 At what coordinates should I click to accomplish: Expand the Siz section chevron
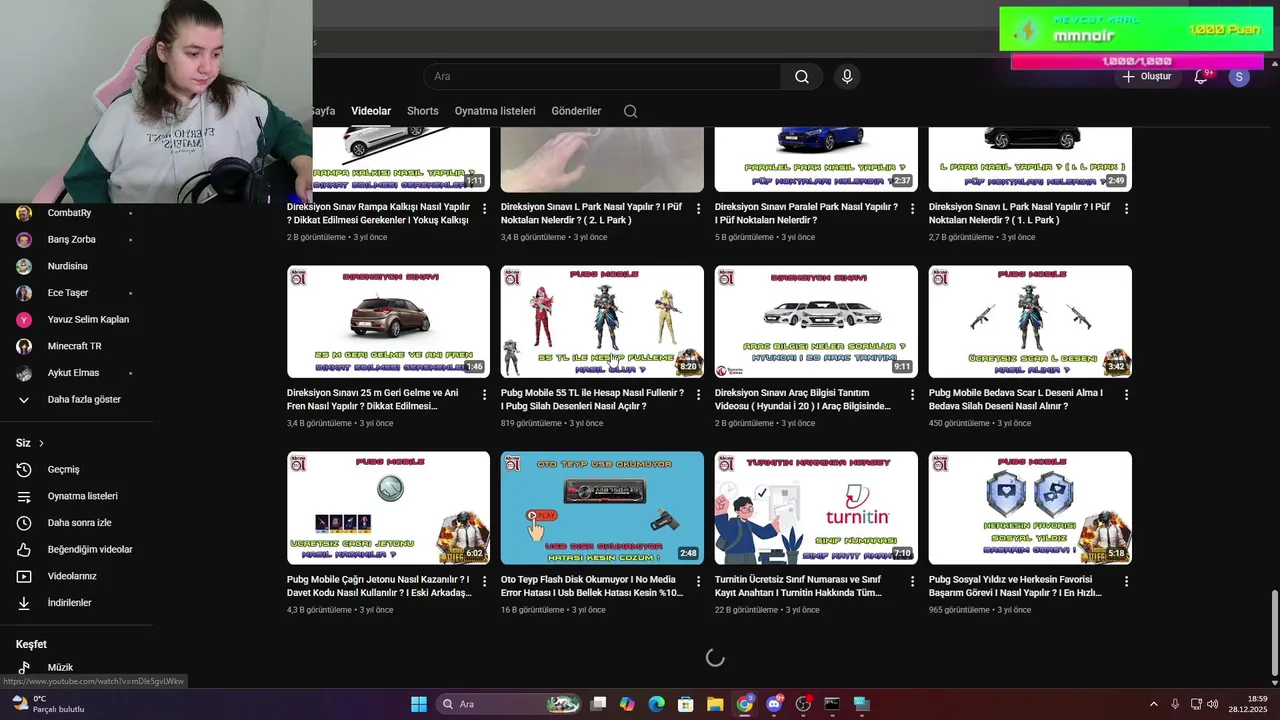click(41, 443)
